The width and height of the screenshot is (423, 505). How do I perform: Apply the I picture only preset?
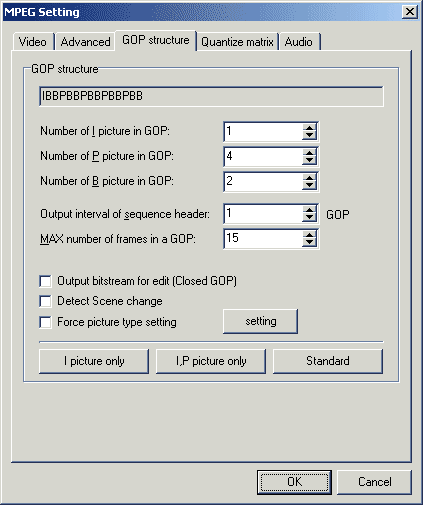94,361
